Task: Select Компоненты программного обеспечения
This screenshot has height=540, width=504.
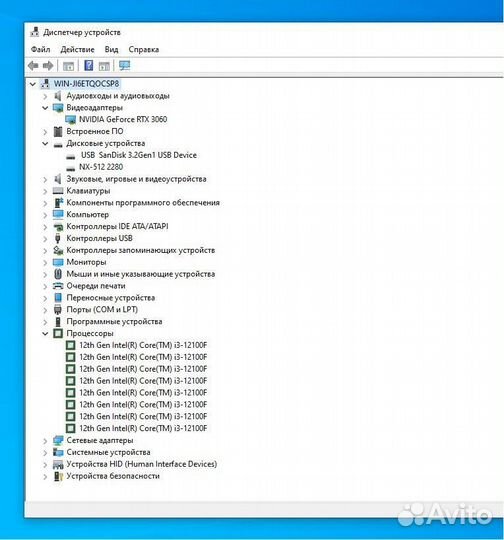Action: pos(143,203)
